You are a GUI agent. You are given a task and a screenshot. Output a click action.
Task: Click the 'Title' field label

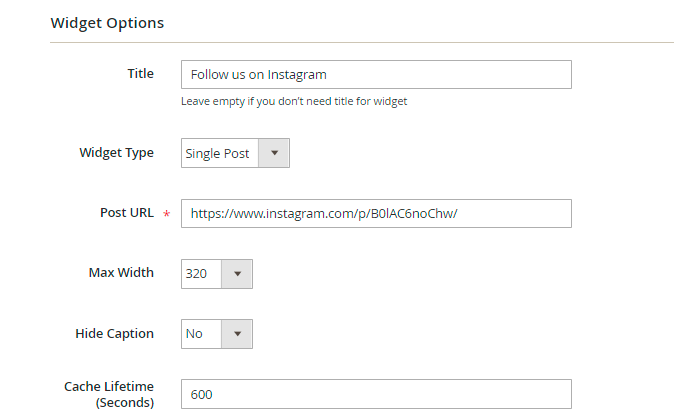pos(140,73)
